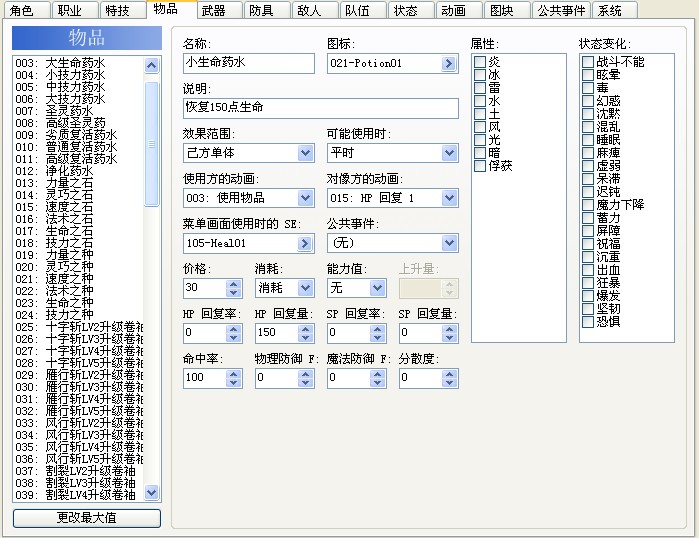Enable the 雷 attribute
Image resolution: width=699 pixels, height=538 pixels.
click(x=480, y=88)
